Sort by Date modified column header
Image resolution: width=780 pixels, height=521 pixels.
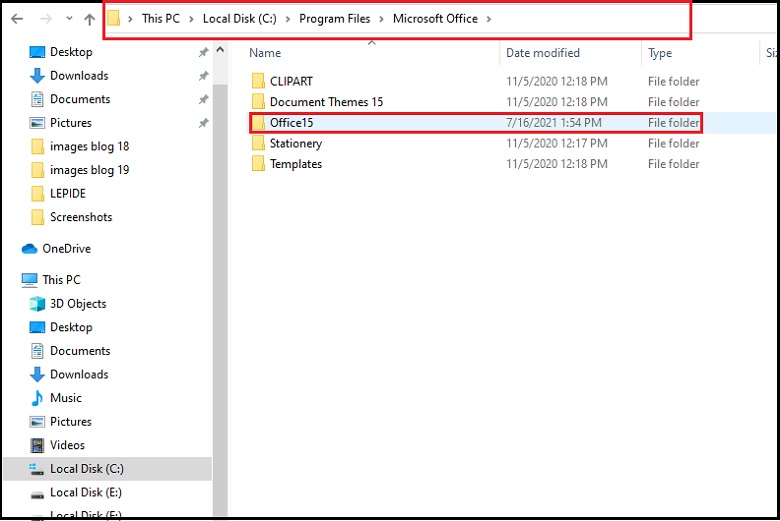[543, 53]
